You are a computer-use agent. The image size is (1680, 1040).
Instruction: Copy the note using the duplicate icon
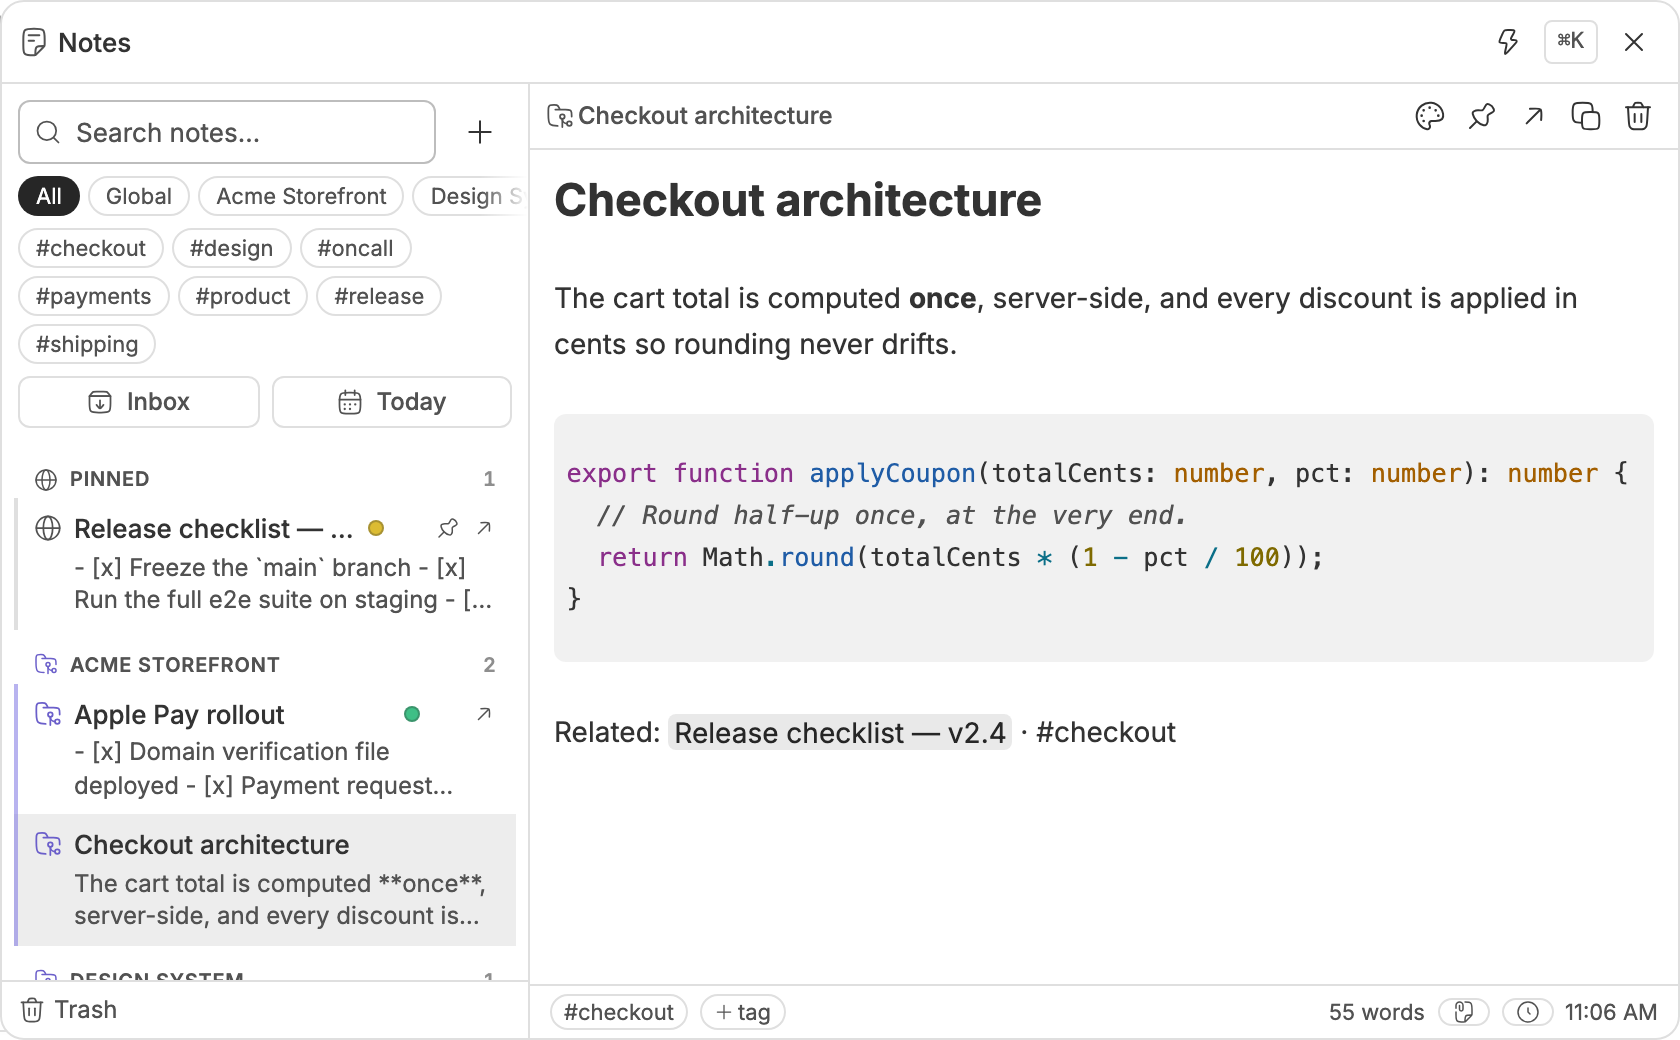[x=1586, y=116]
